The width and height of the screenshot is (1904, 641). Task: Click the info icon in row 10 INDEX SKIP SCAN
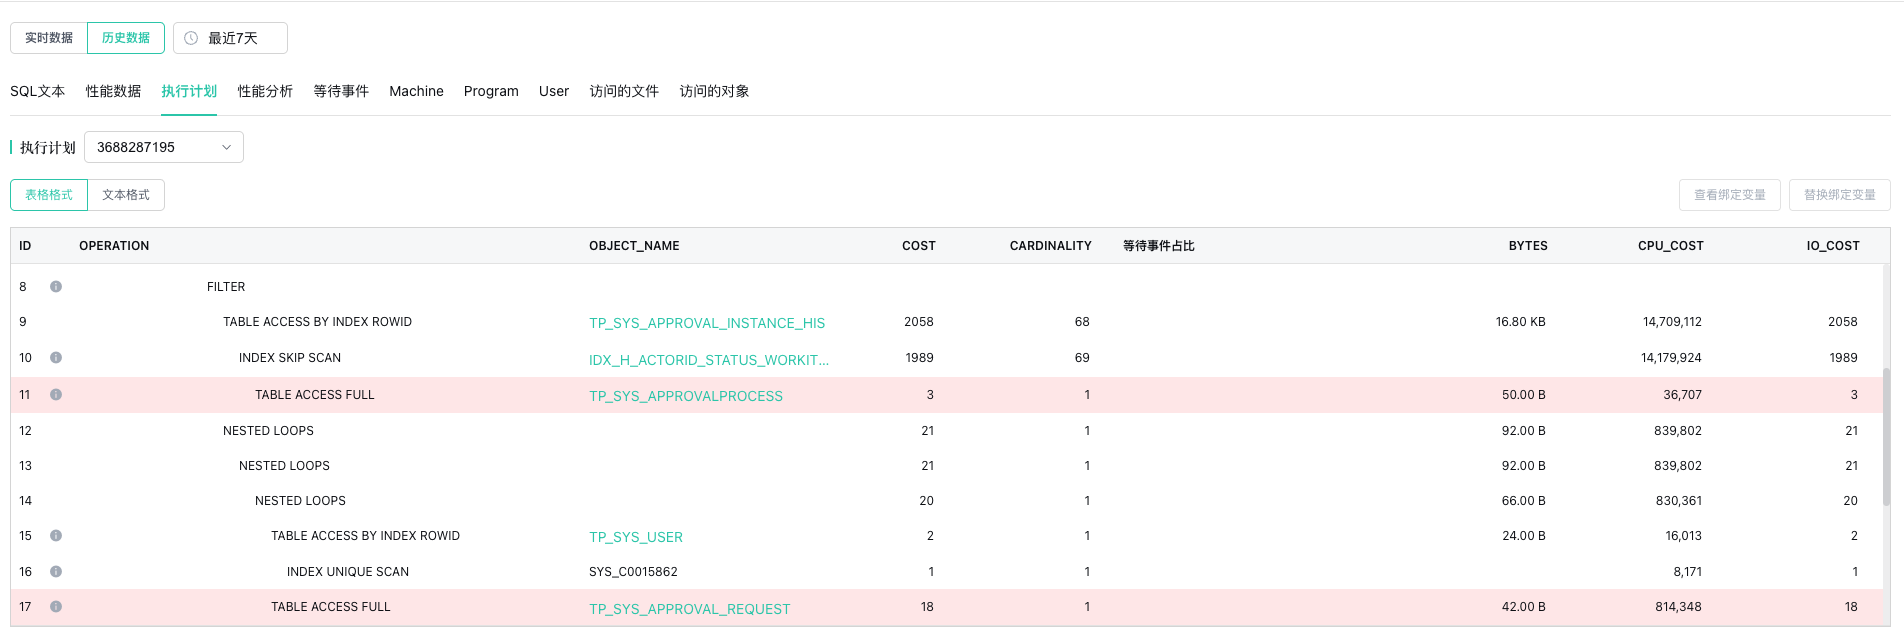pos(56,358)
